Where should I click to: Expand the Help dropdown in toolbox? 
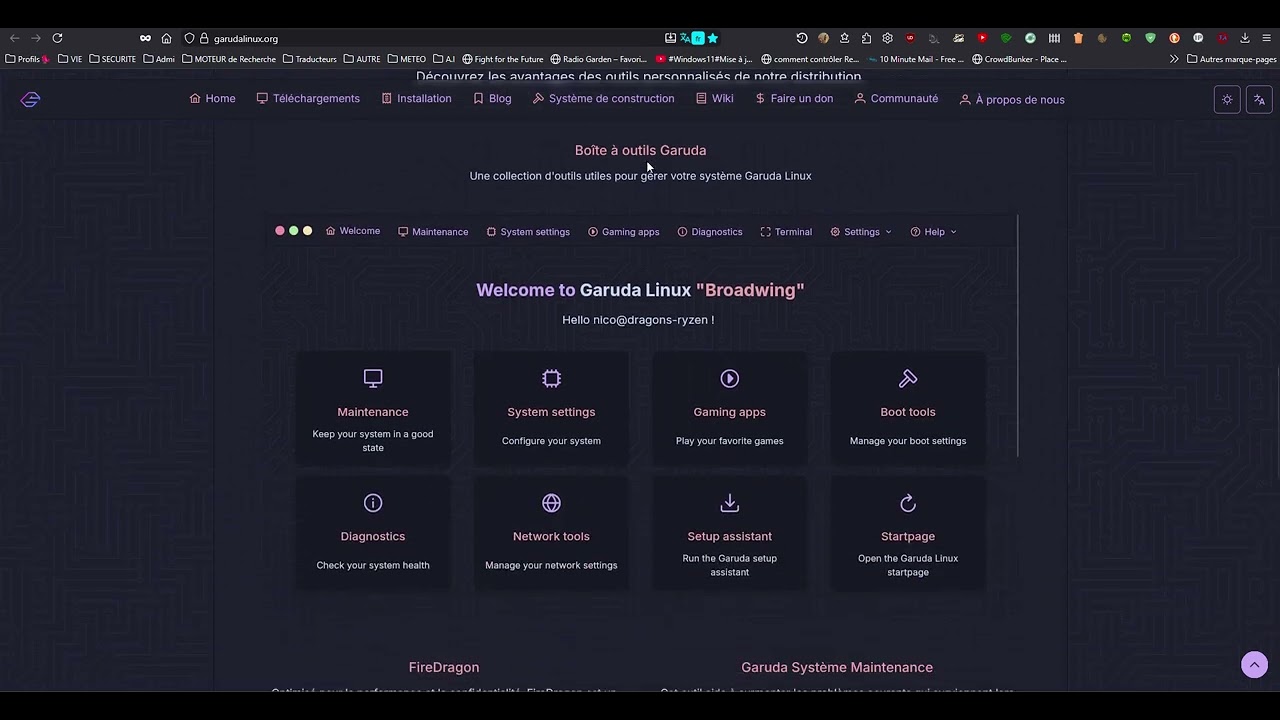pyautogui.click(x=933, y=232)
